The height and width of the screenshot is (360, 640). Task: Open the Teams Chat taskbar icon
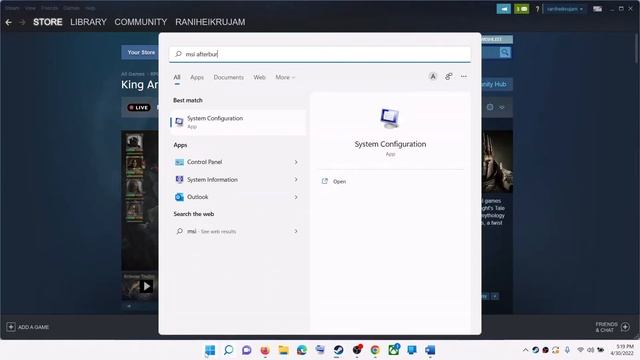pos(247,350)
